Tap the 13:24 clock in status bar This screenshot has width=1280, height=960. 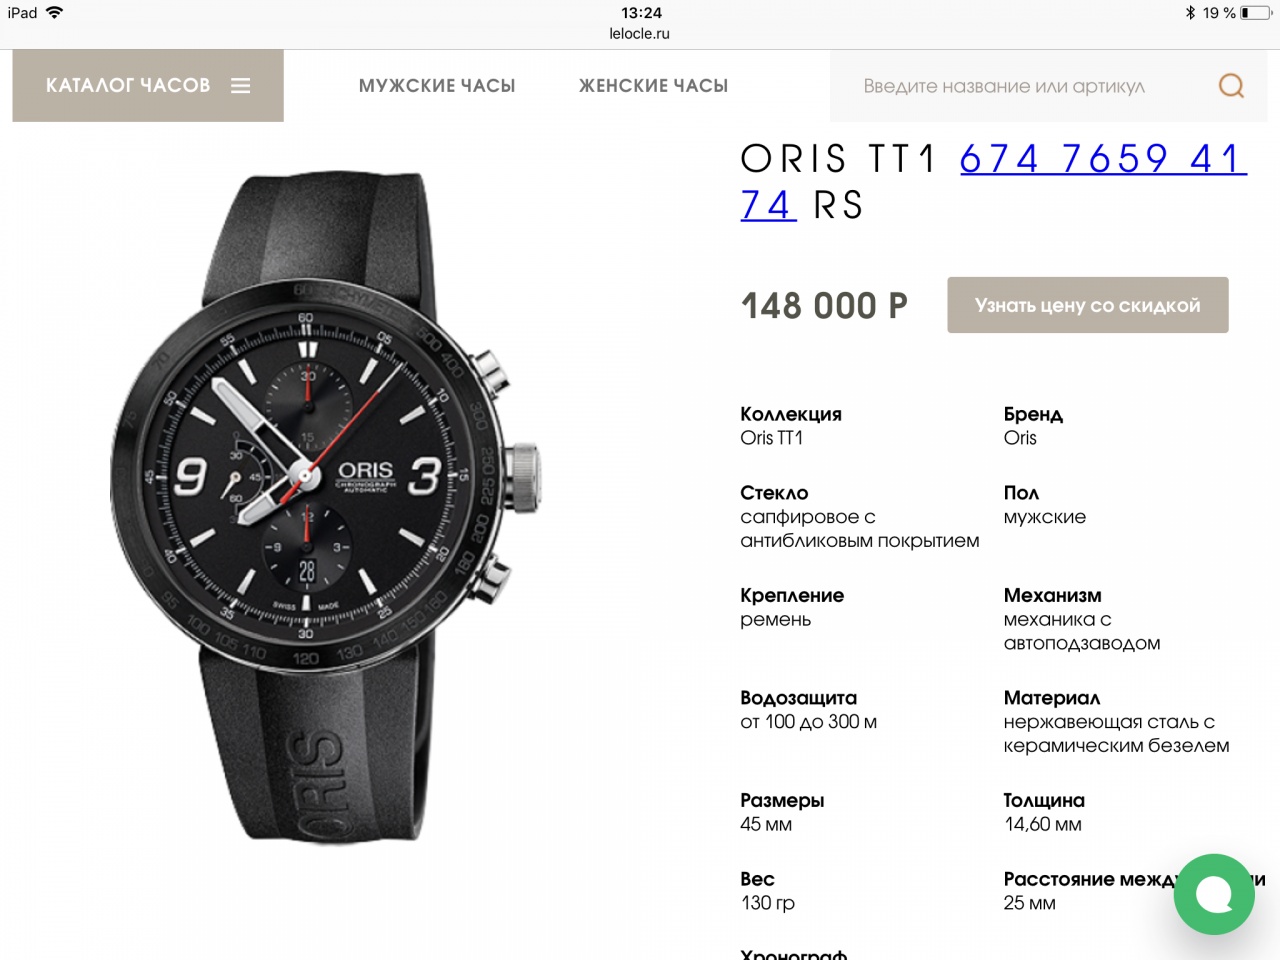(x=641, y=13)
